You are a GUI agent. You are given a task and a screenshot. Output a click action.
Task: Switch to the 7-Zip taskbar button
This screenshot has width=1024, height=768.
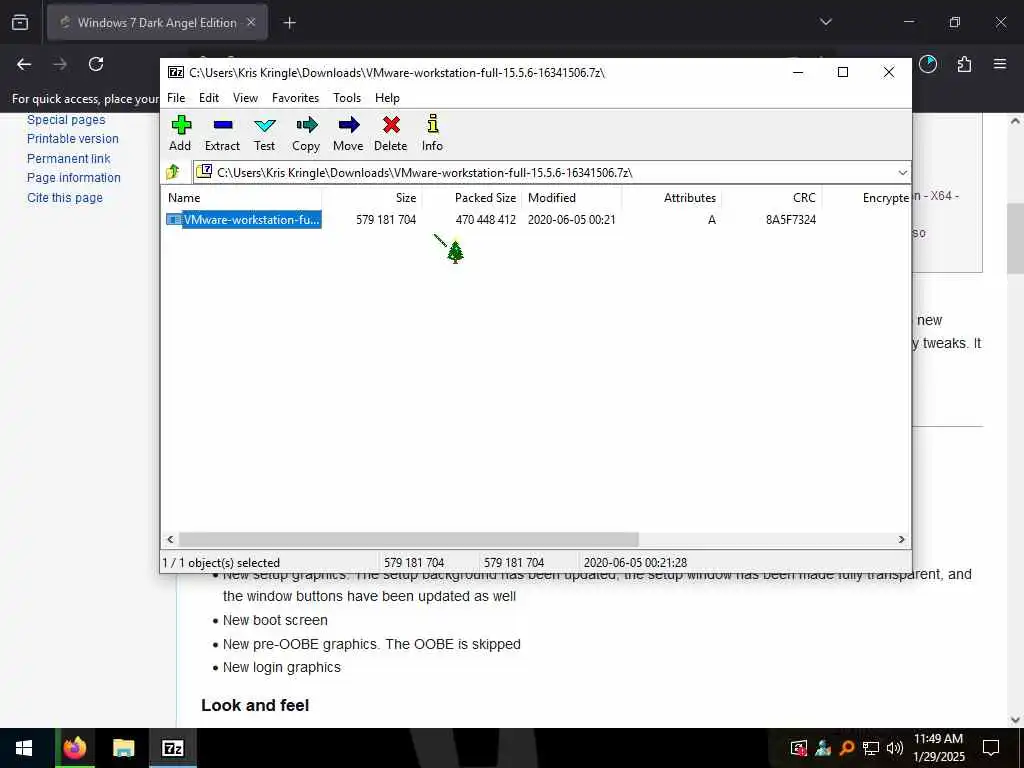click(172, 748)
